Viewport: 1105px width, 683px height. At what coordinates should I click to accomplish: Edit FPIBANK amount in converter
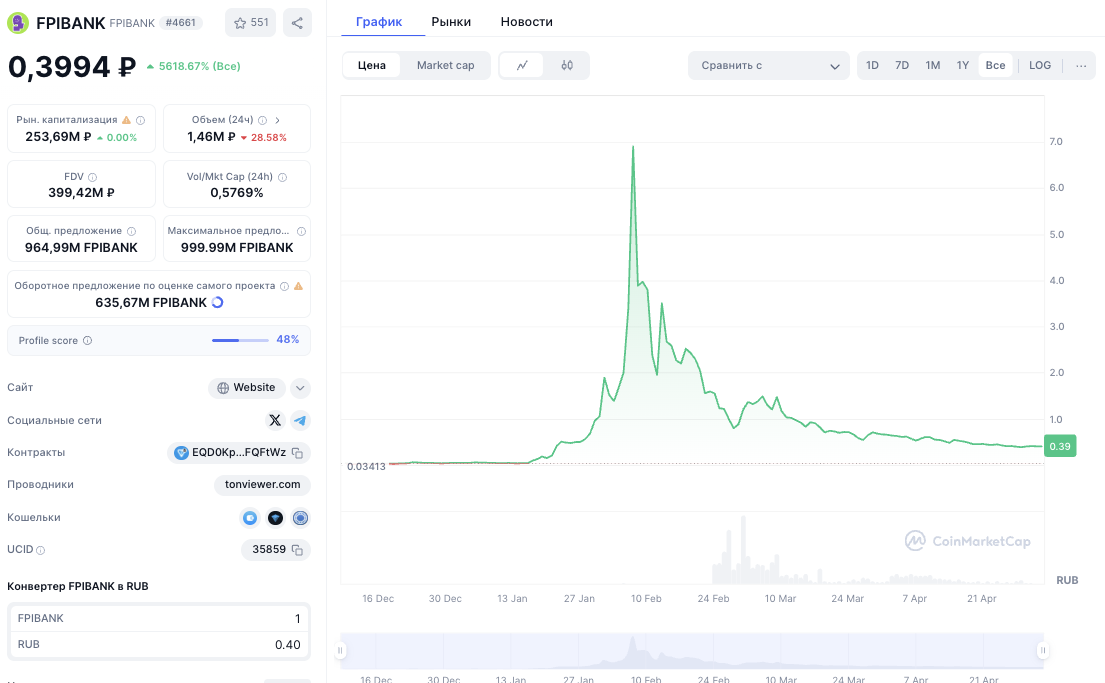click(159, 618)
